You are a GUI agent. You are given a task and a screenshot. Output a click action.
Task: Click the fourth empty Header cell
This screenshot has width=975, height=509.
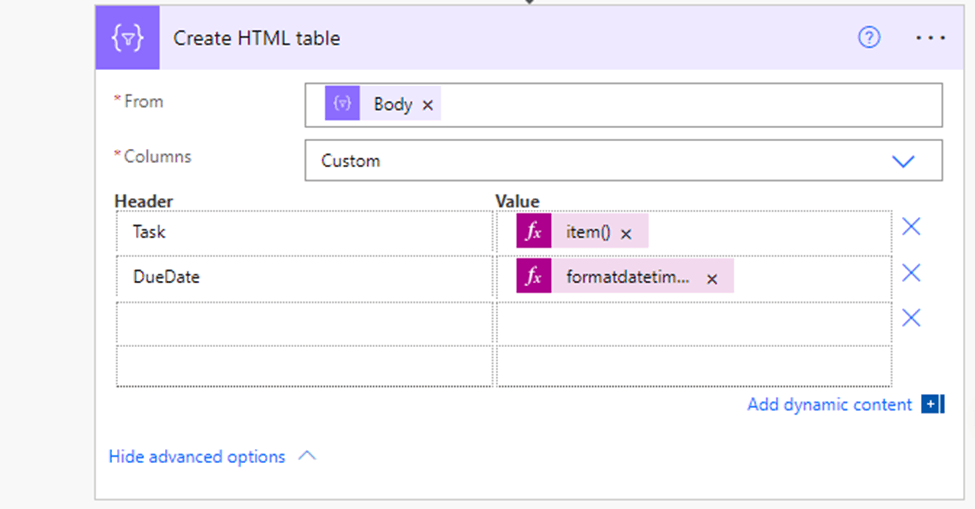pos(305,366)
